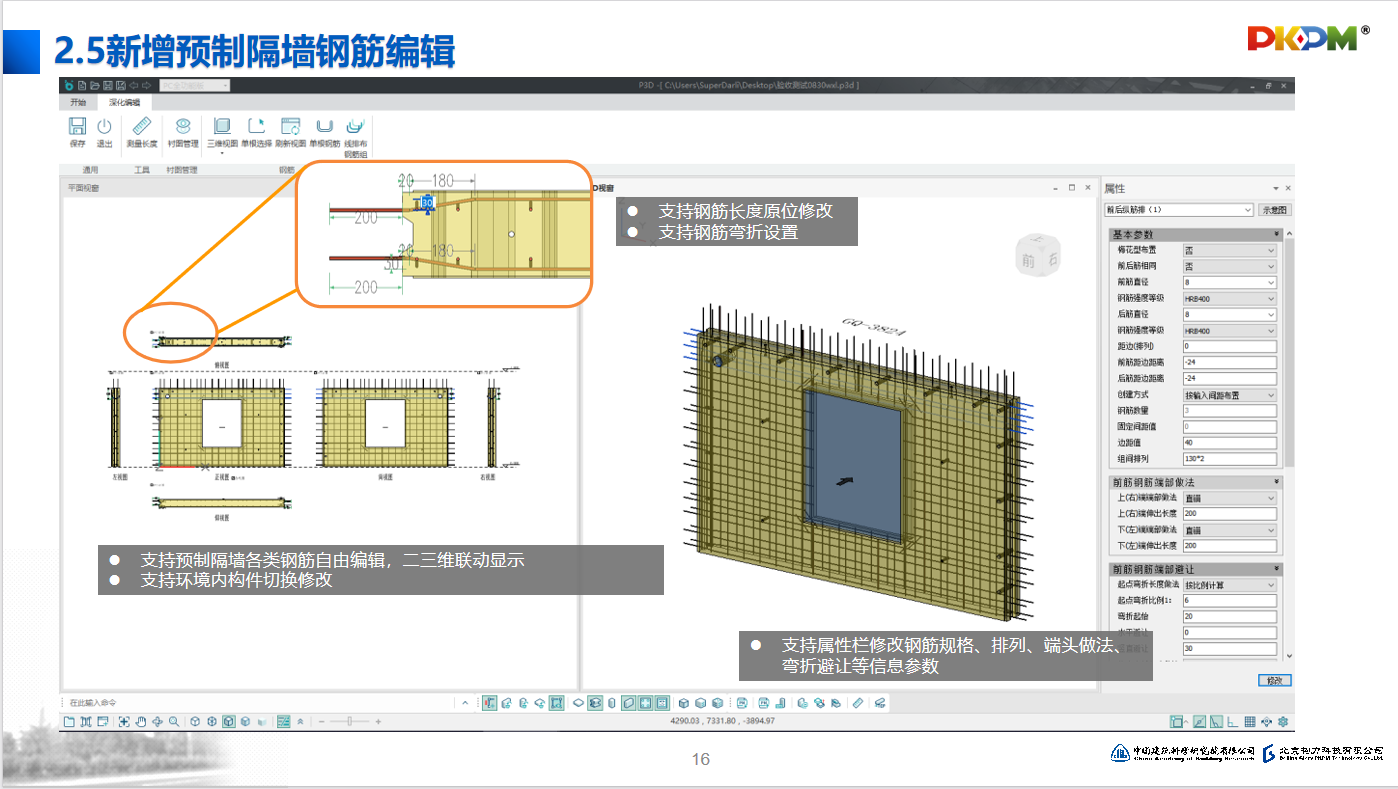
Task: Choose the 线排布钢筋组 rebar group tool
Action: click(355, 126)
